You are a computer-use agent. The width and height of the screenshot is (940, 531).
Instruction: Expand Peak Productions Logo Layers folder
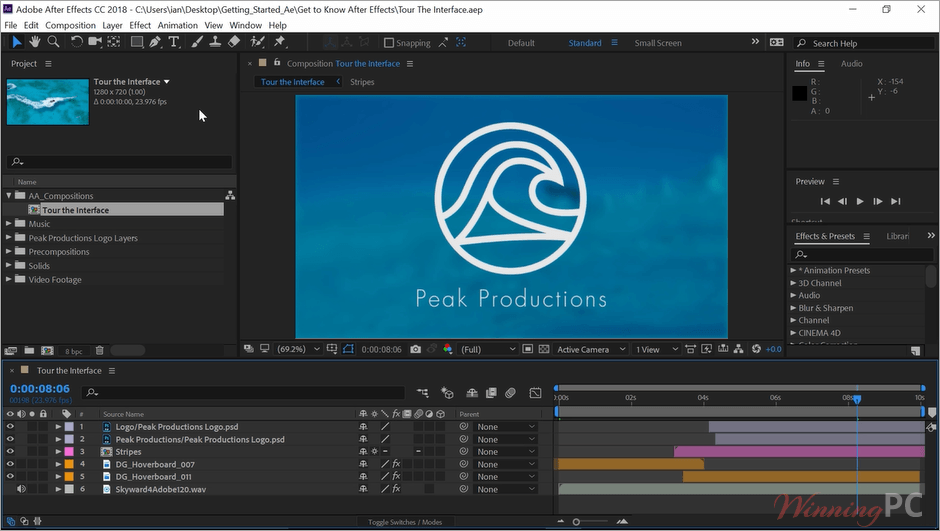click(8, 237)
